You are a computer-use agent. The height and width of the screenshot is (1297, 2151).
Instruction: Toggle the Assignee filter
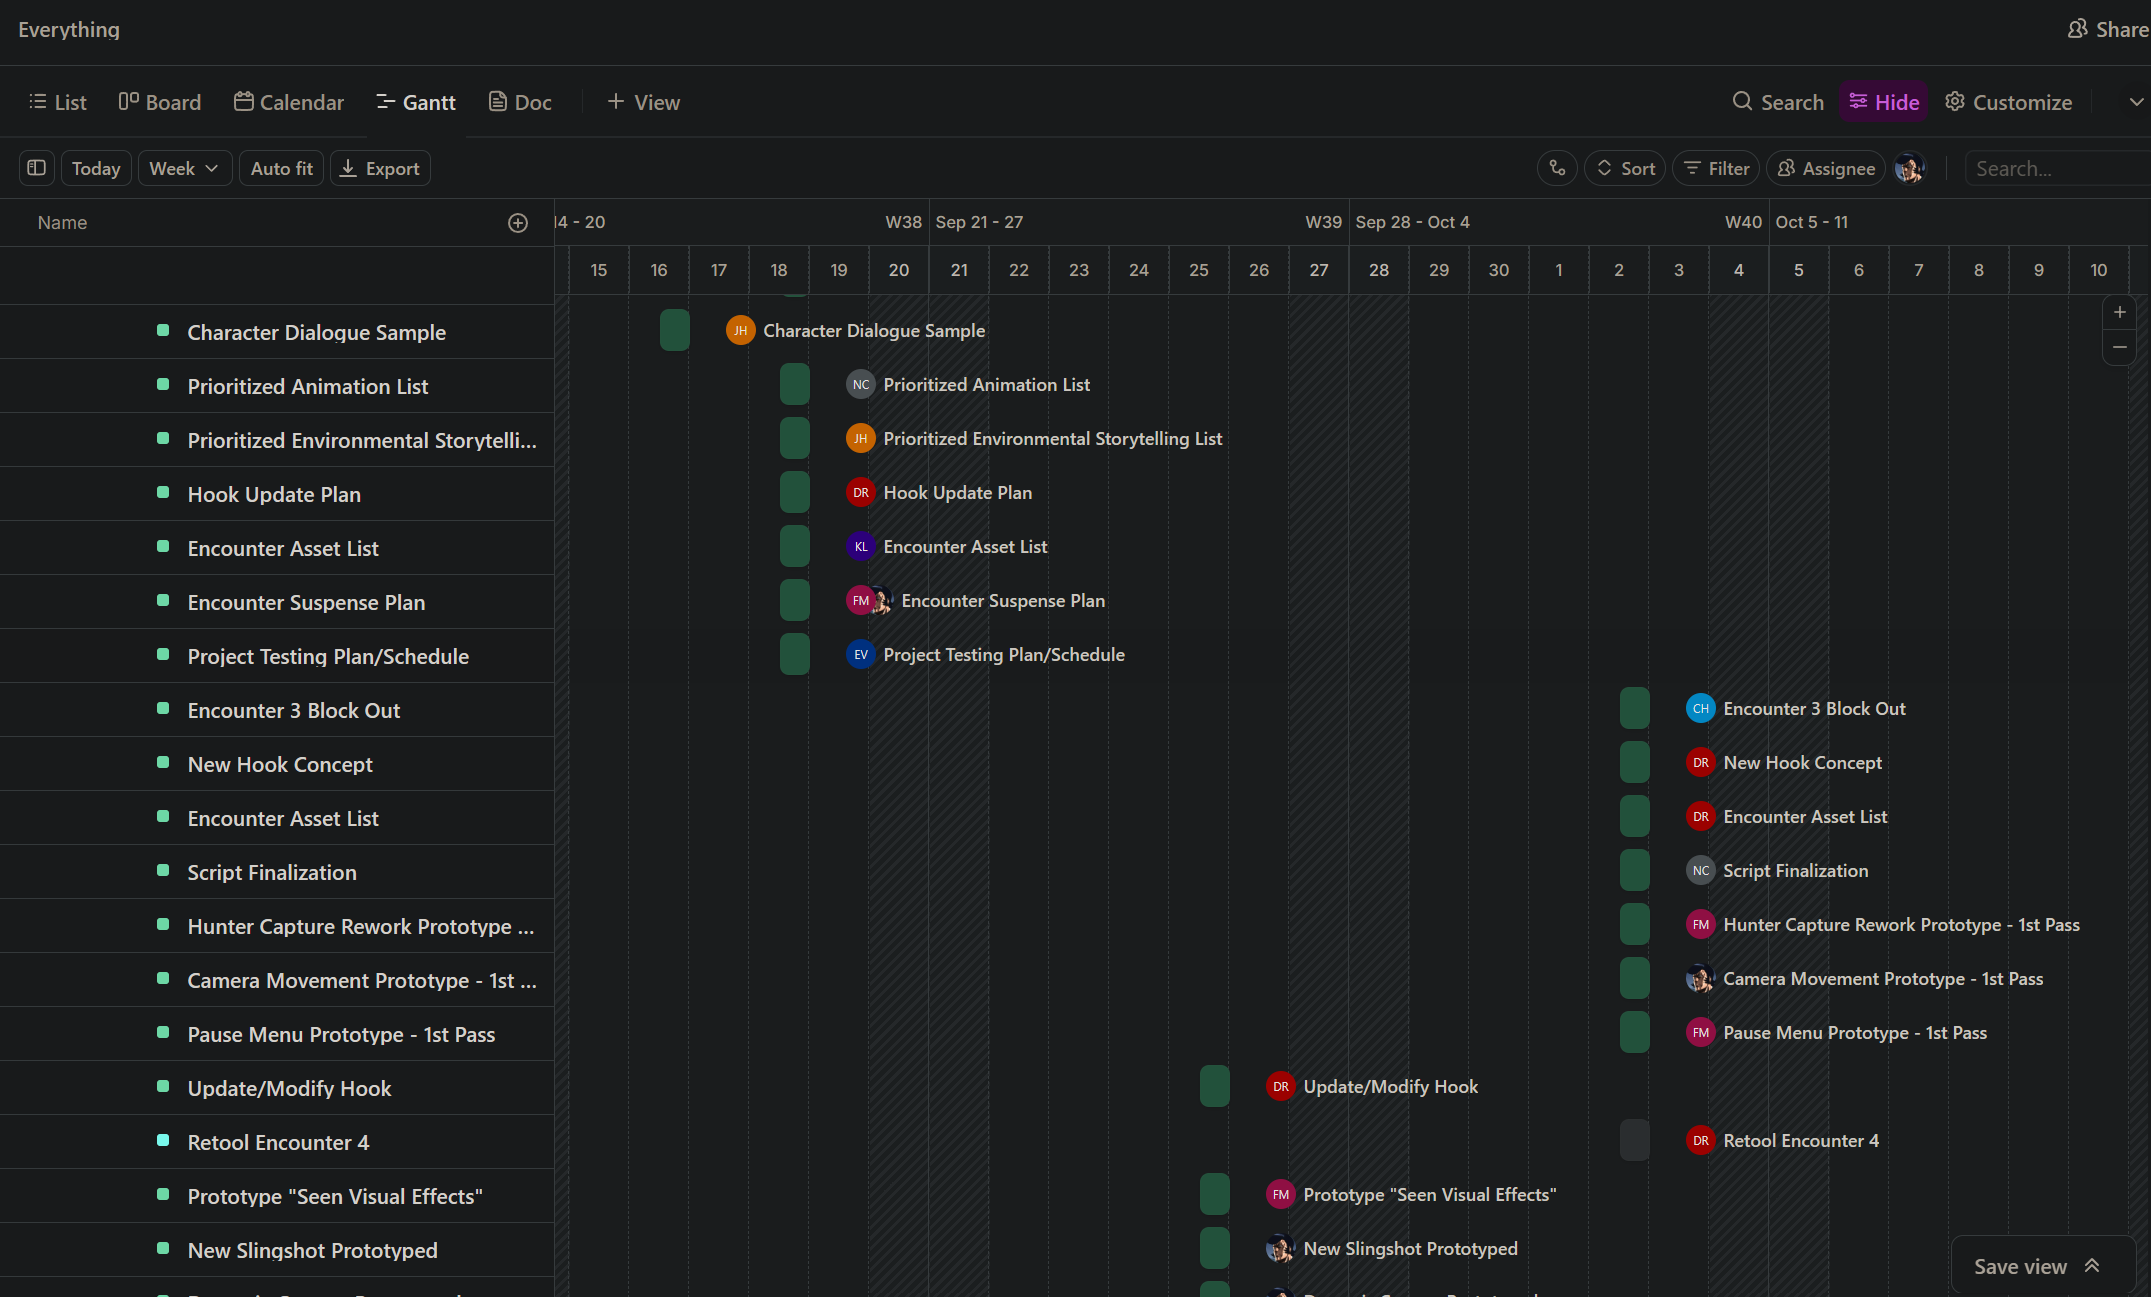[x=1826, y=168]
